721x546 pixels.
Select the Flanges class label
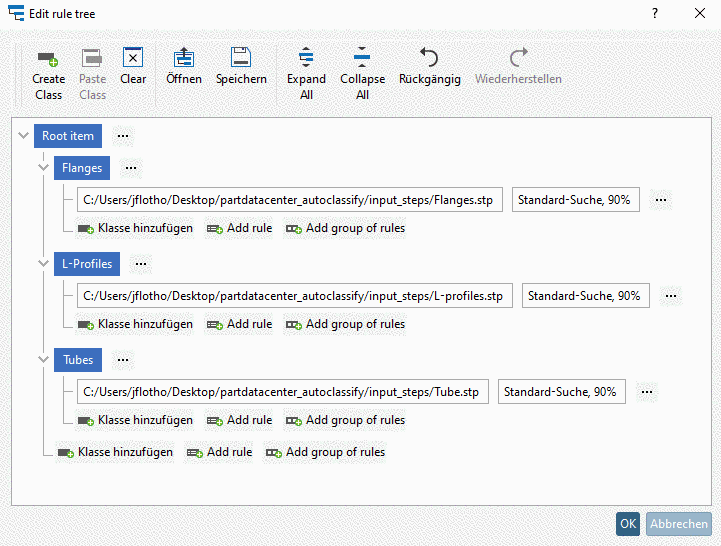pos(82,168)
